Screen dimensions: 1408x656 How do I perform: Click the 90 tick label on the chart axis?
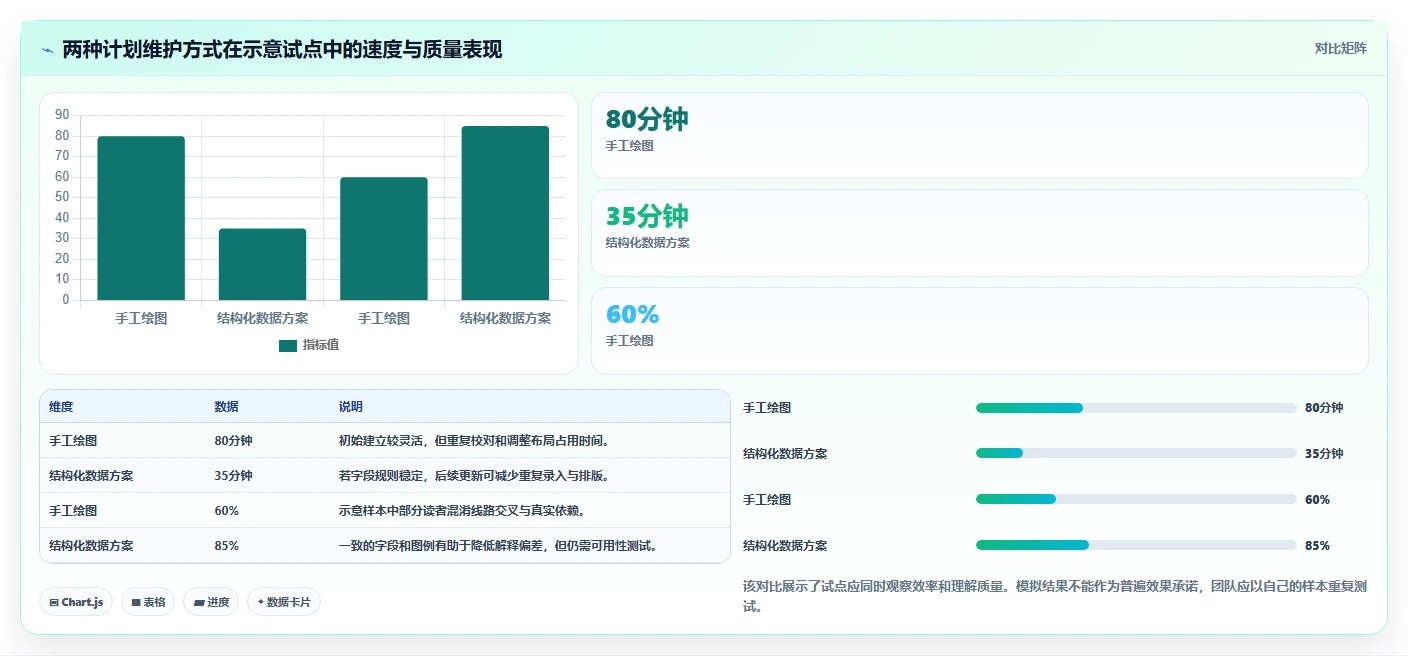click(x=62, y=115)
